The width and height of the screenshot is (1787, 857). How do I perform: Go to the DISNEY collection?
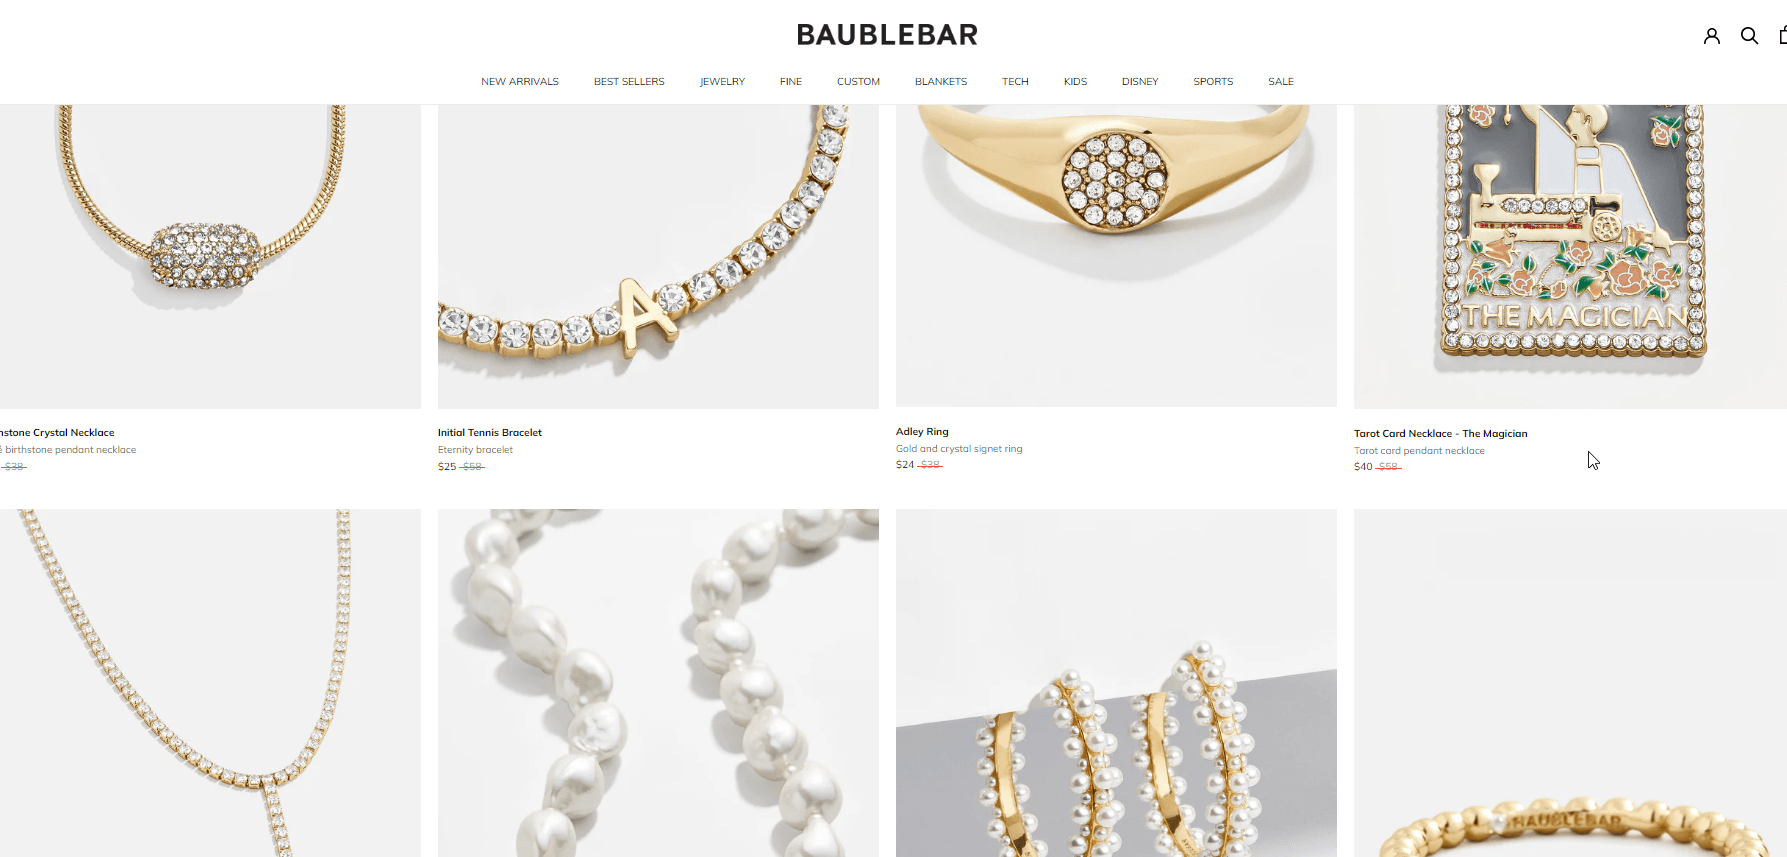click(1140, 82)
